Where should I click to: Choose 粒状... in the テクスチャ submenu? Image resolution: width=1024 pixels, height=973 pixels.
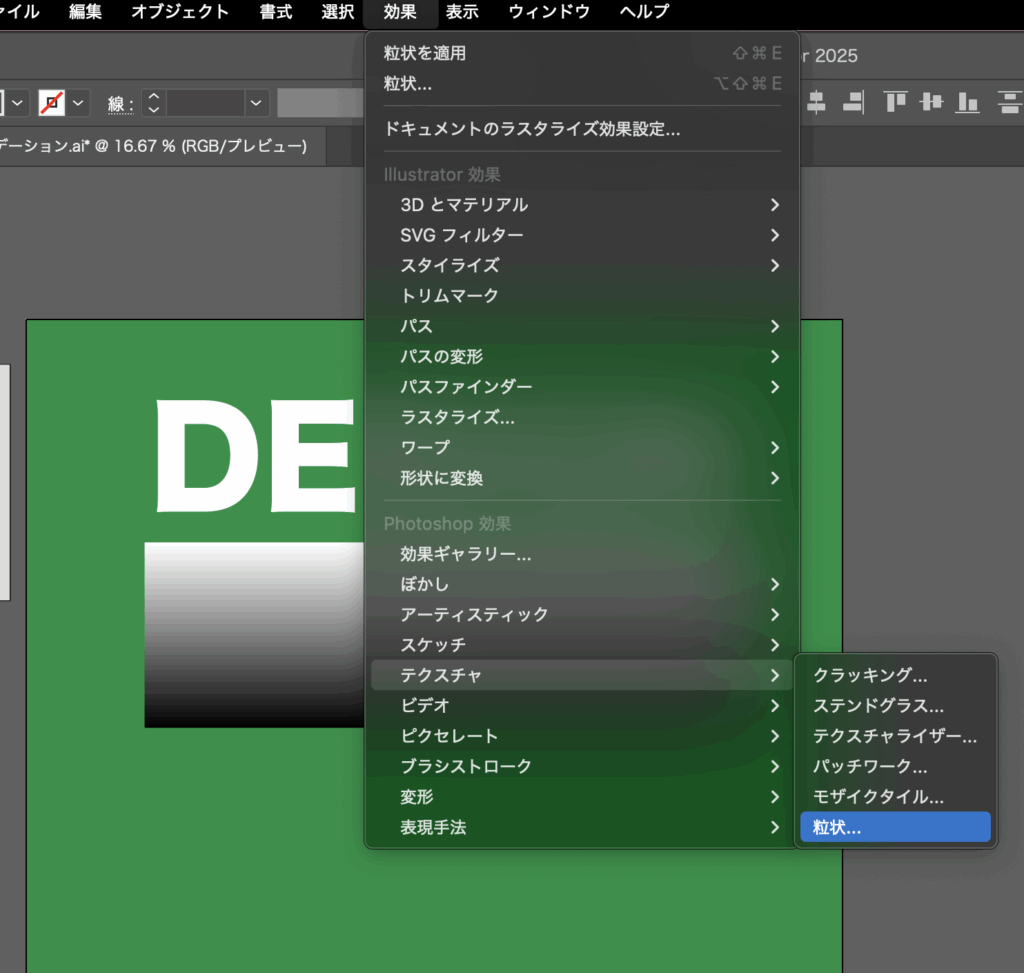click(x=895, y=827)
